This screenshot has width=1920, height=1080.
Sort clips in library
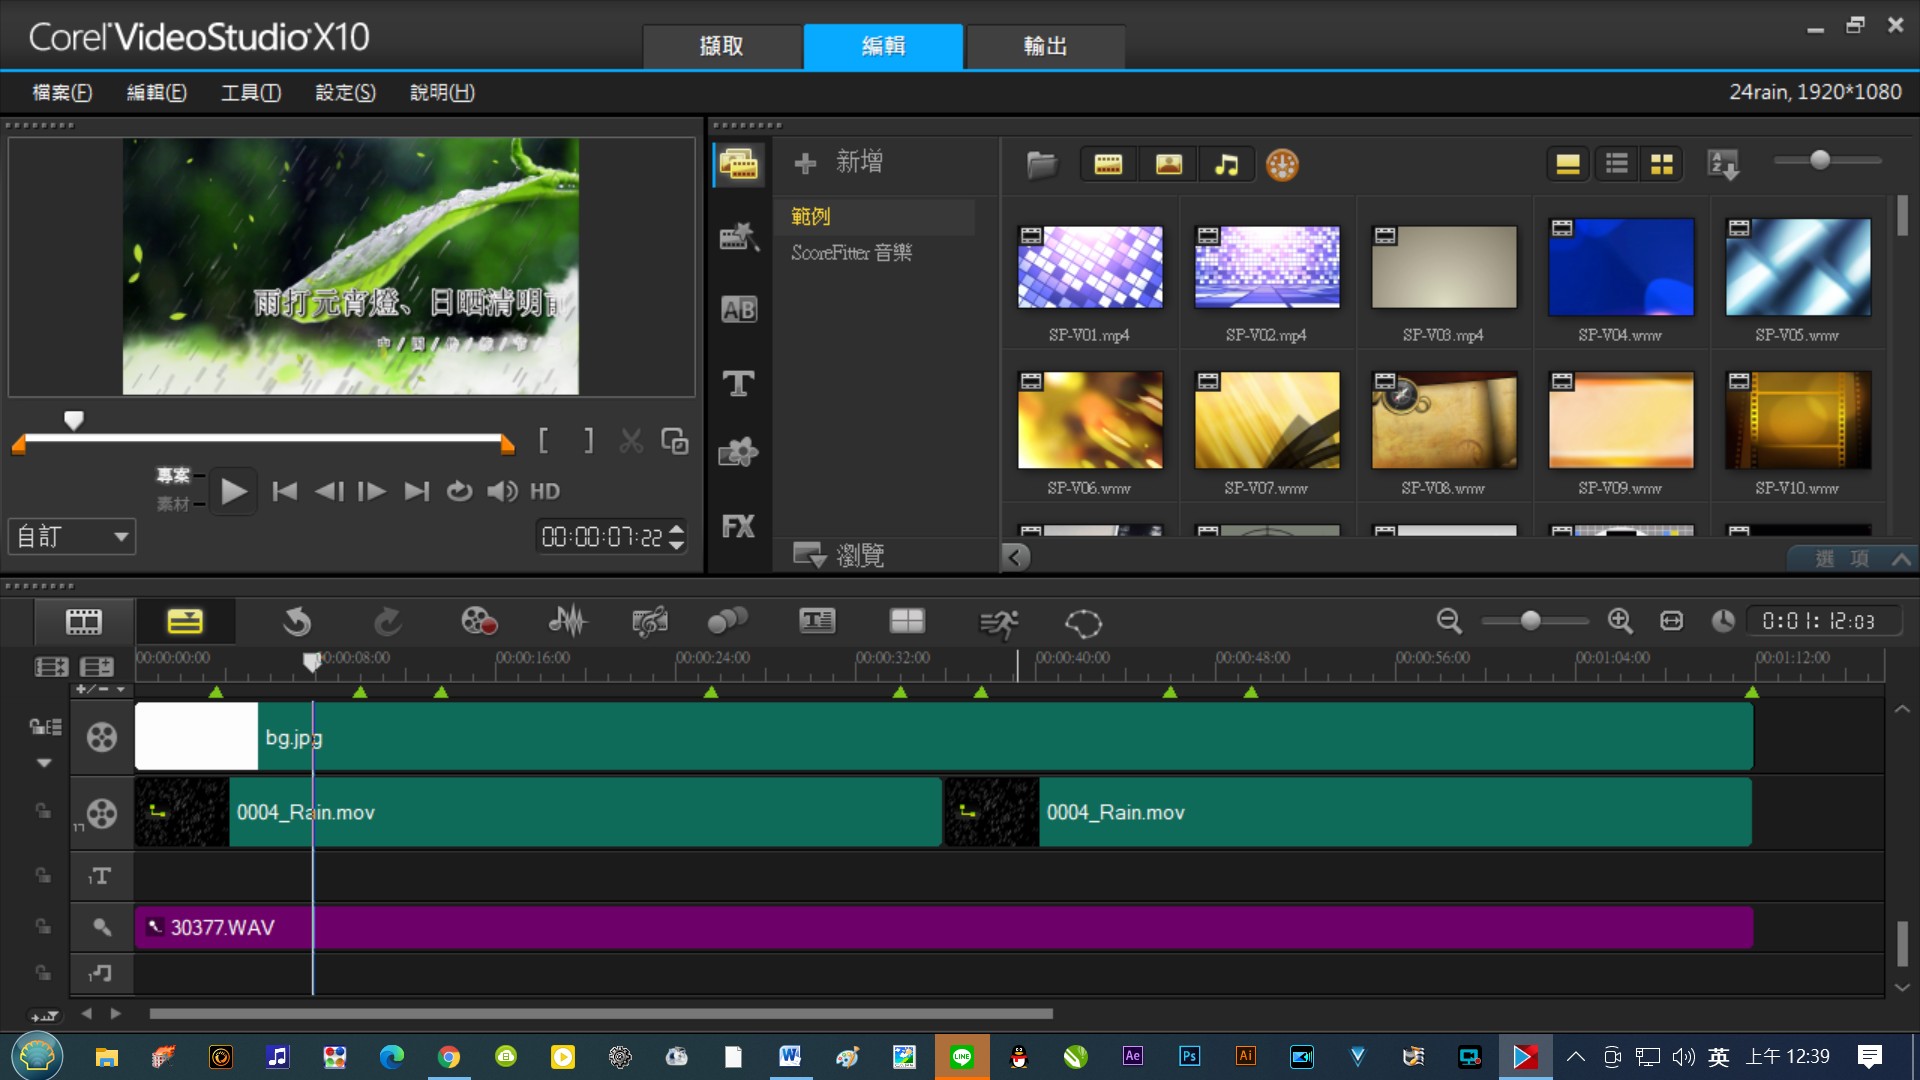(x=1724, y=164)
